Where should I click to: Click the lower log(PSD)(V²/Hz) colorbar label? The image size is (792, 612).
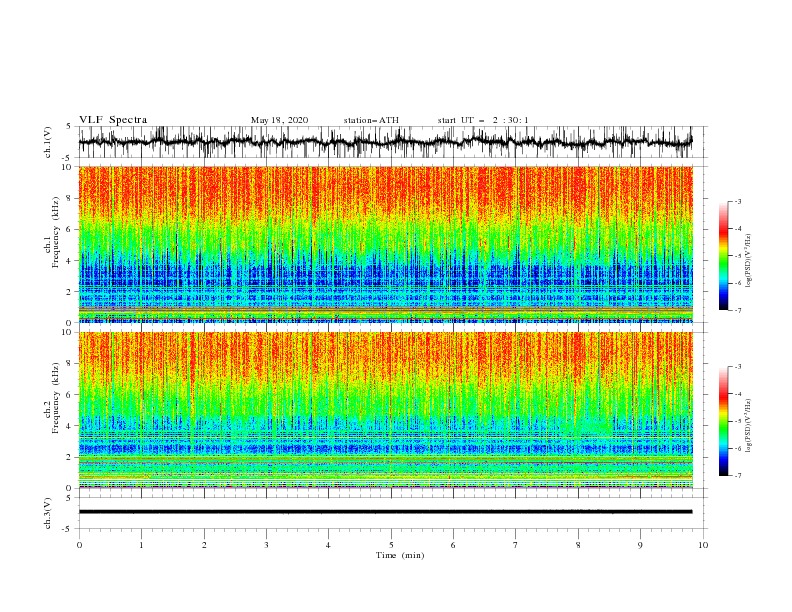click(x=749, y=425)
